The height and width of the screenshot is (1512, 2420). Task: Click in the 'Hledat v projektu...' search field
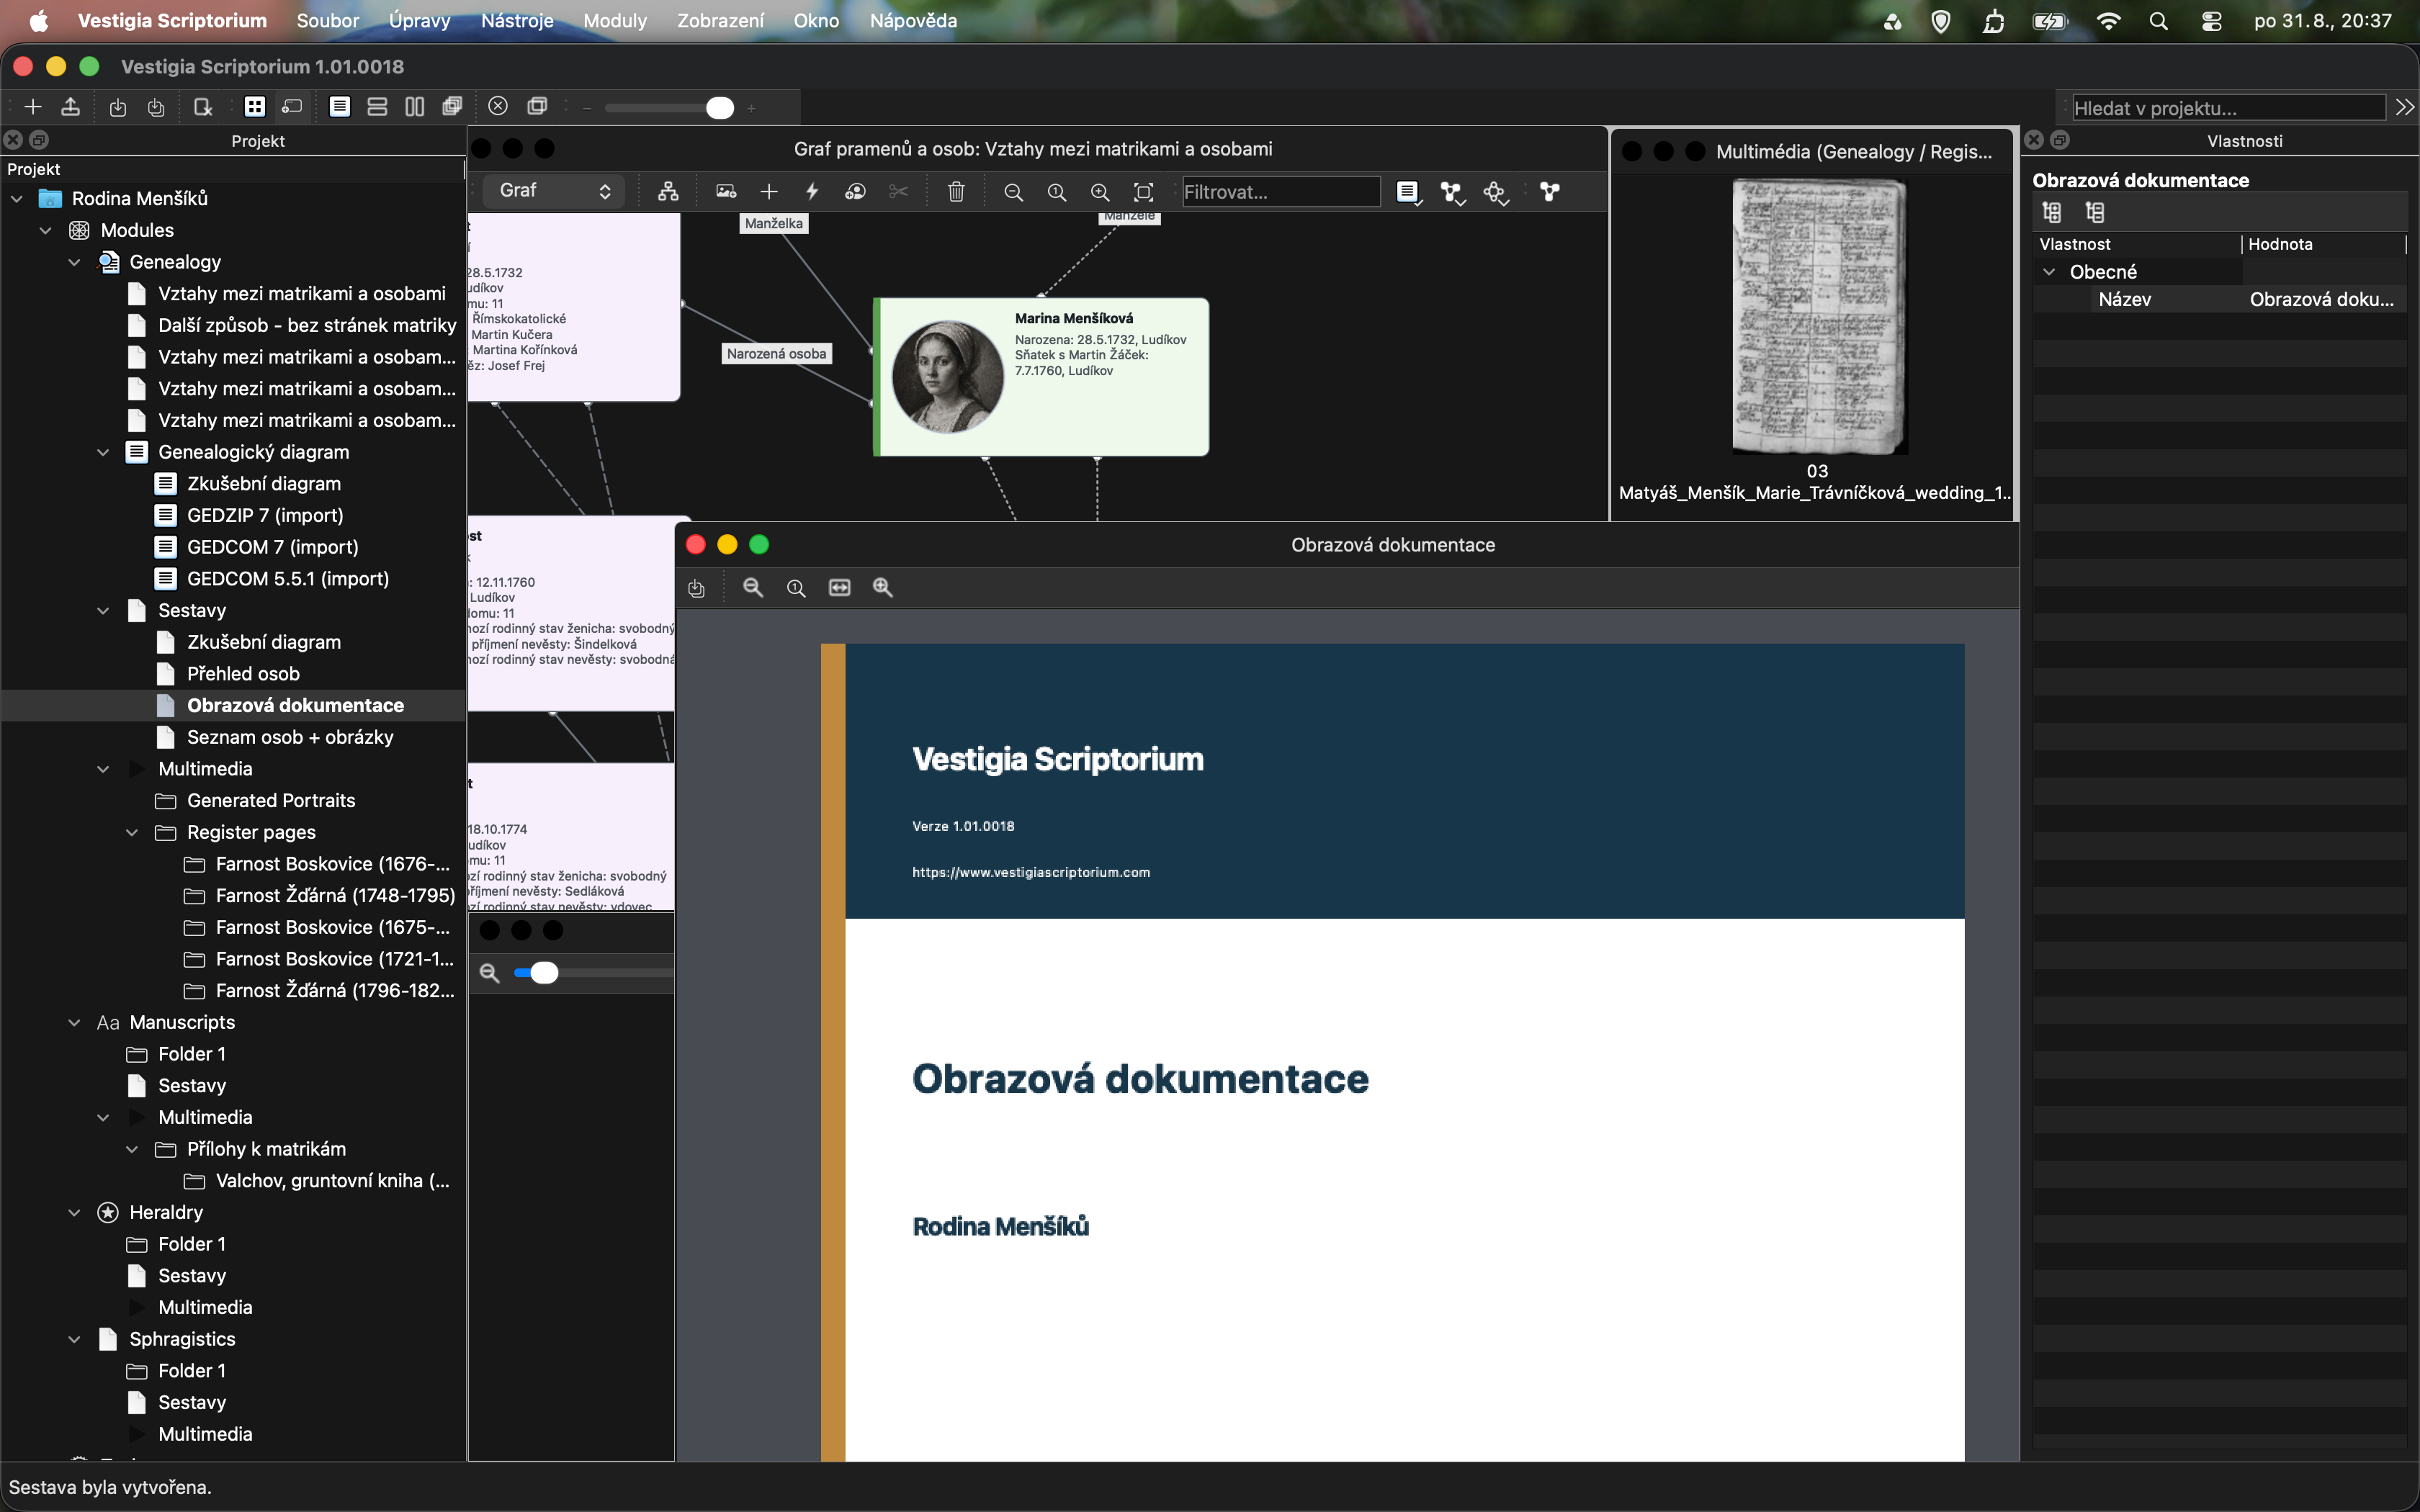tap(2228, 108)
